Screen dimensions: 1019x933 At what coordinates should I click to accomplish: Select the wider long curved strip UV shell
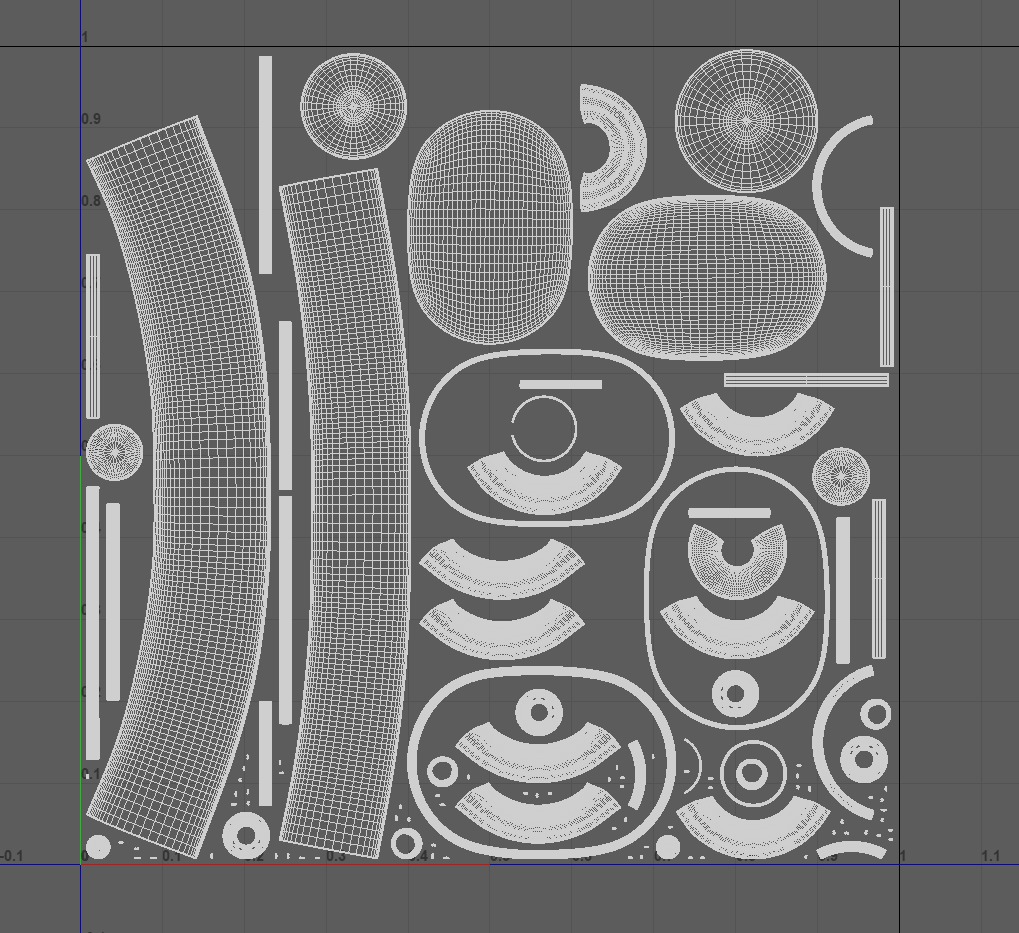[211, 487]
